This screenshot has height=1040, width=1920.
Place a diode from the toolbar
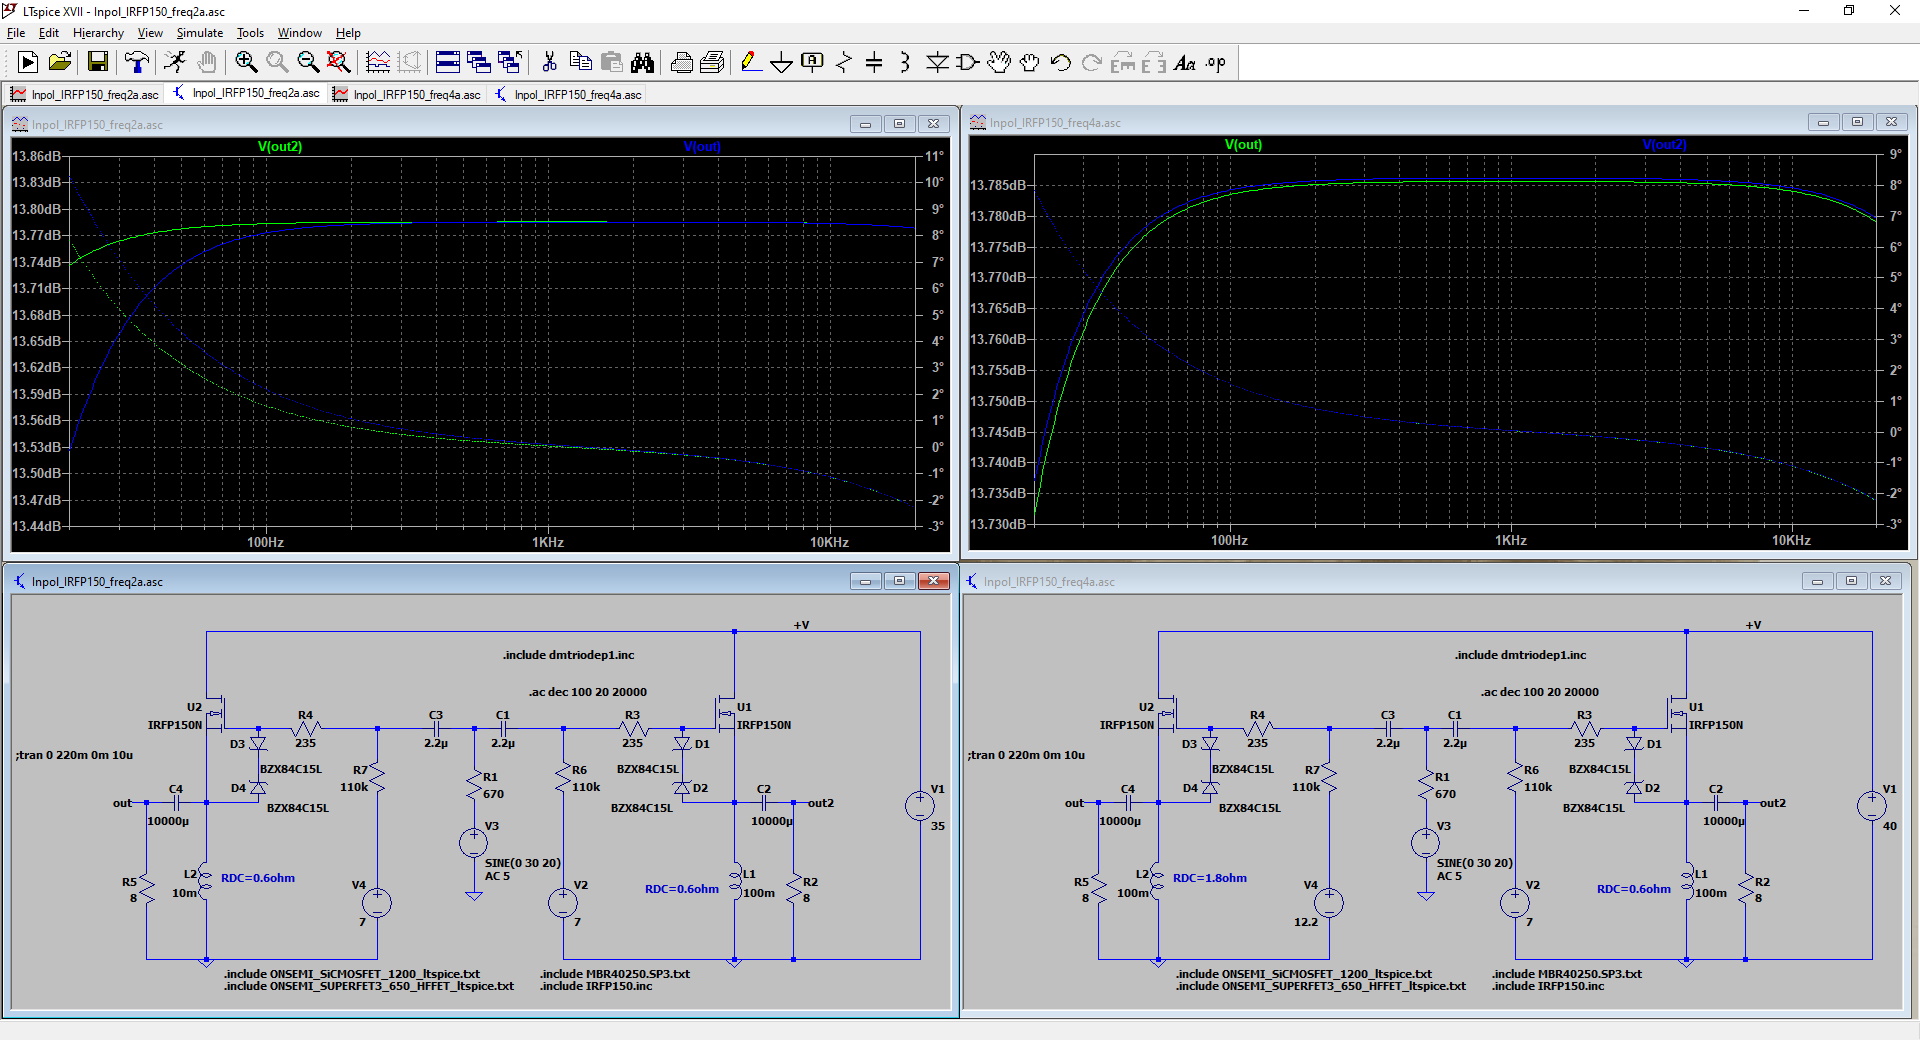pyautogui.click(x=937, y=63)
